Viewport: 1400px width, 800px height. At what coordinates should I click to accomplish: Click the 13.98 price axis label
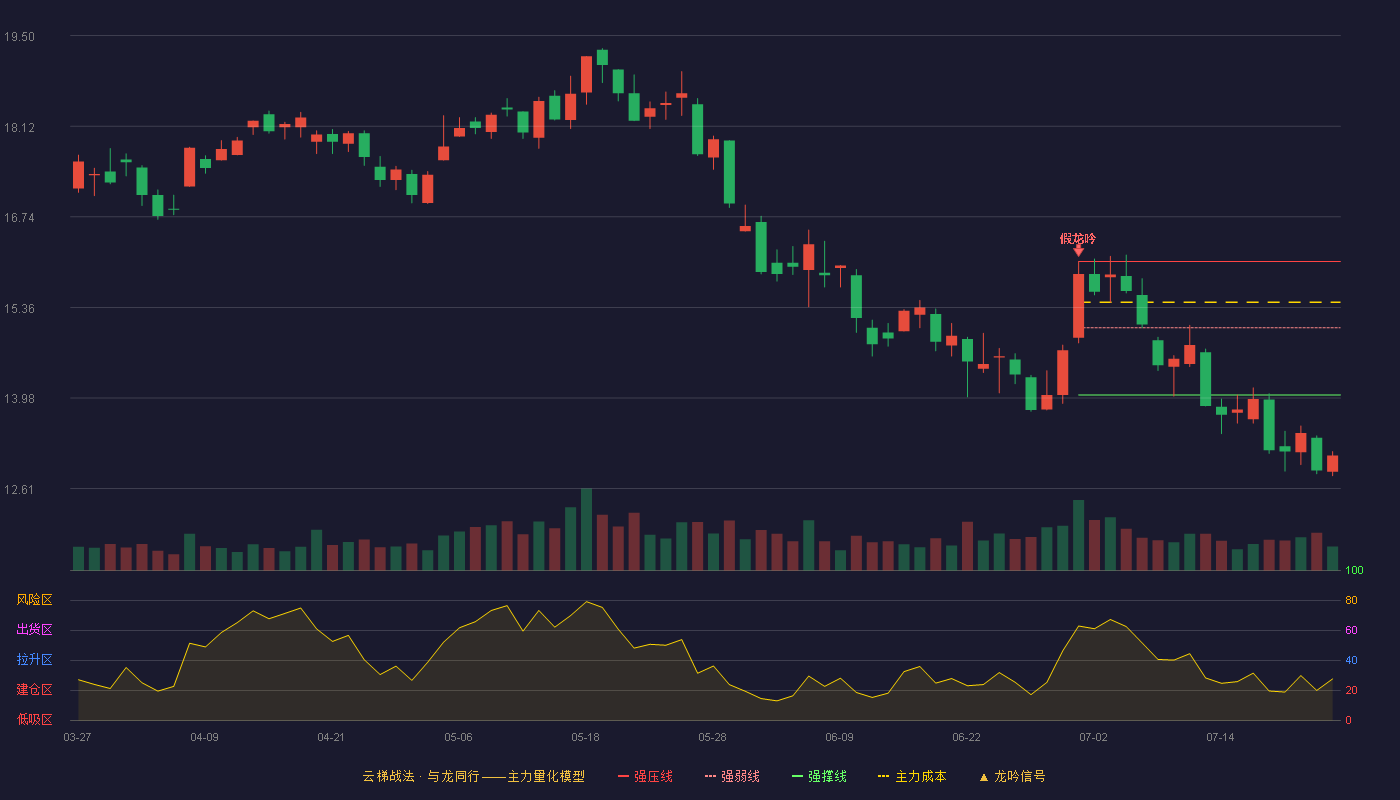[19, 398]
